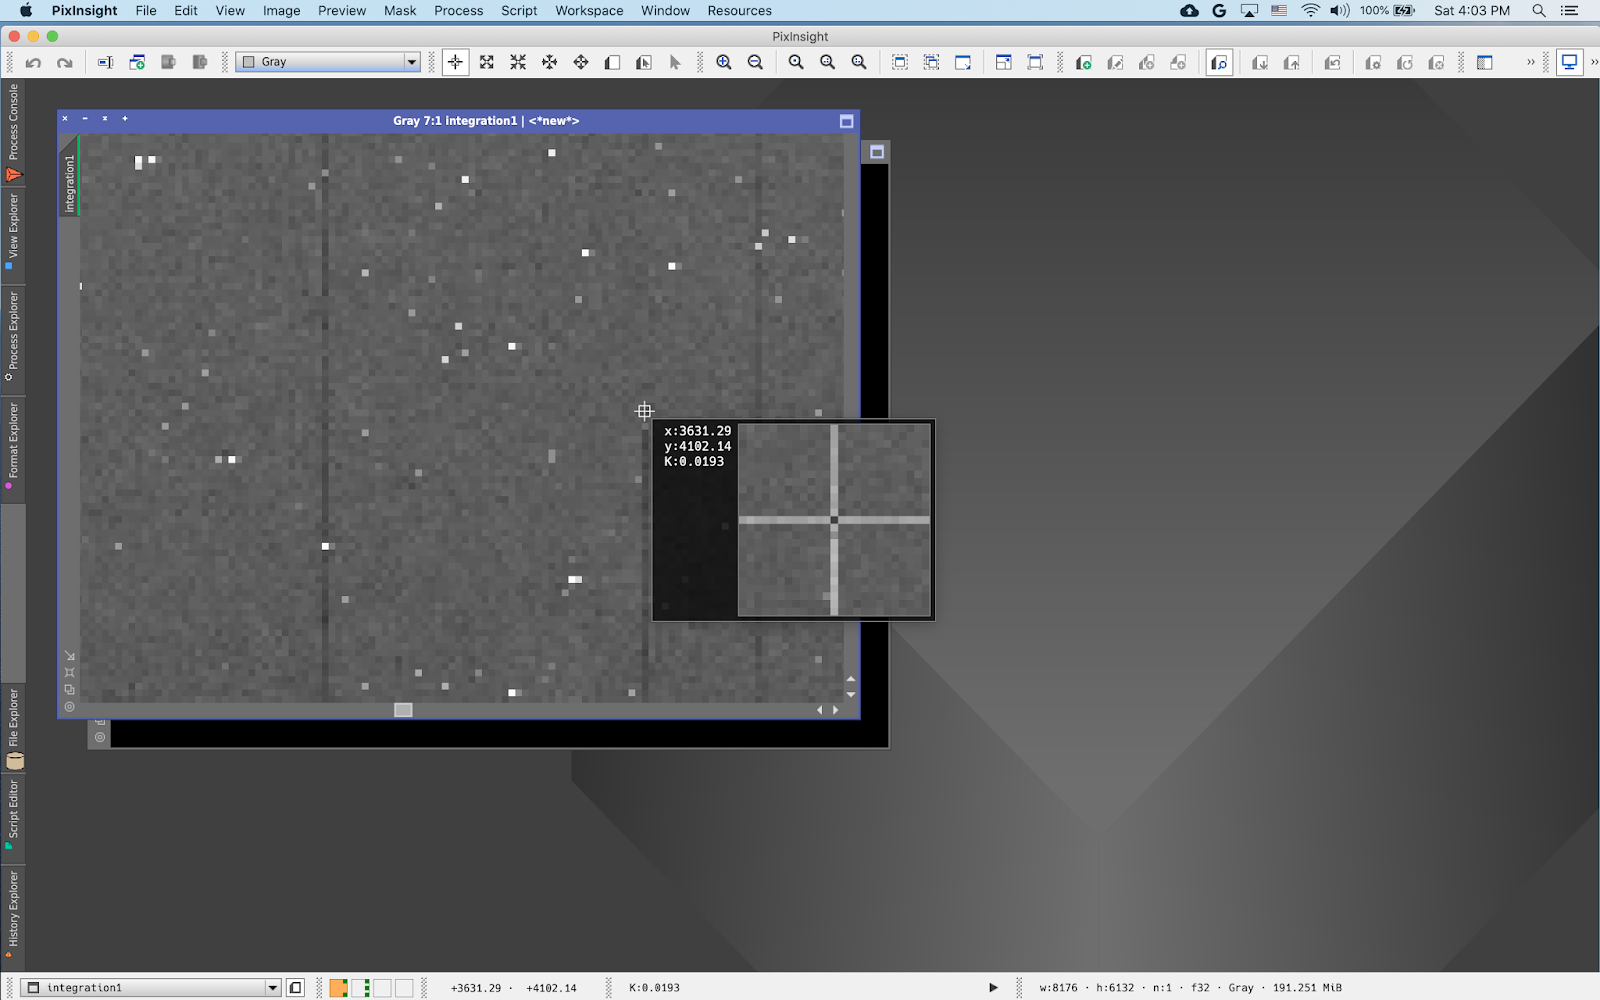Toggle the fourth status bar indicator box
The height and width of the screenshot is (1000, 1600).
(x=404, y=988)
